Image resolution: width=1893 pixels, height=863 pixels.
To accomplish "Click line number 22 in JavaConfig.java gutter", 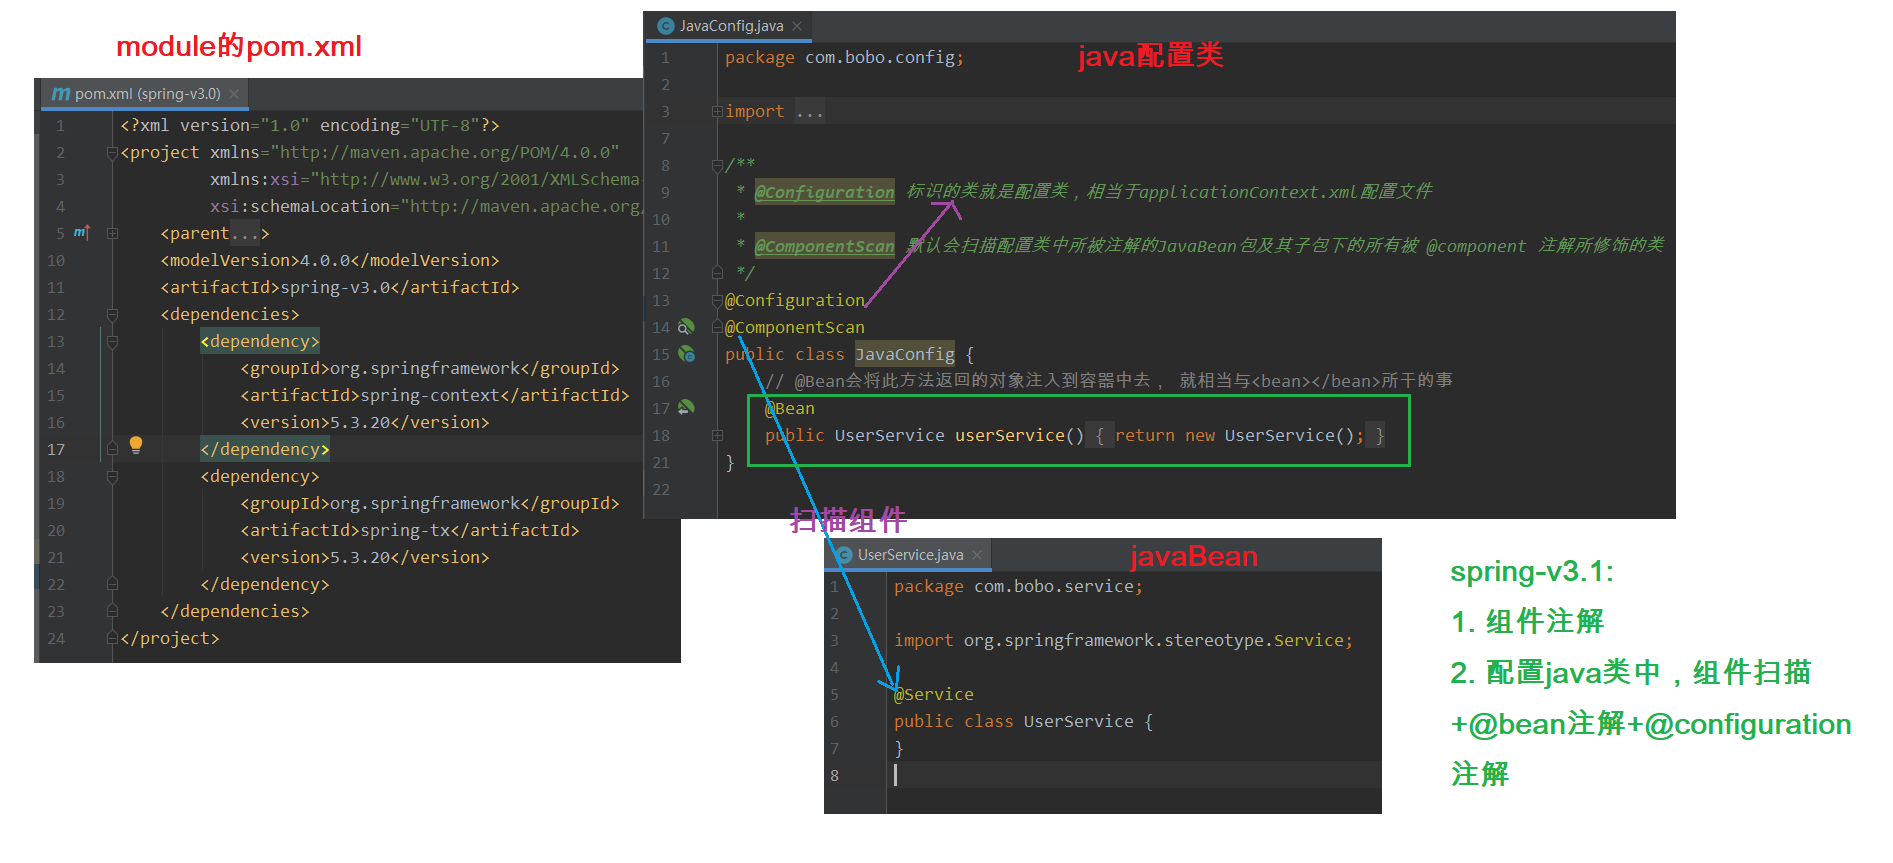I will coord(661,489).
